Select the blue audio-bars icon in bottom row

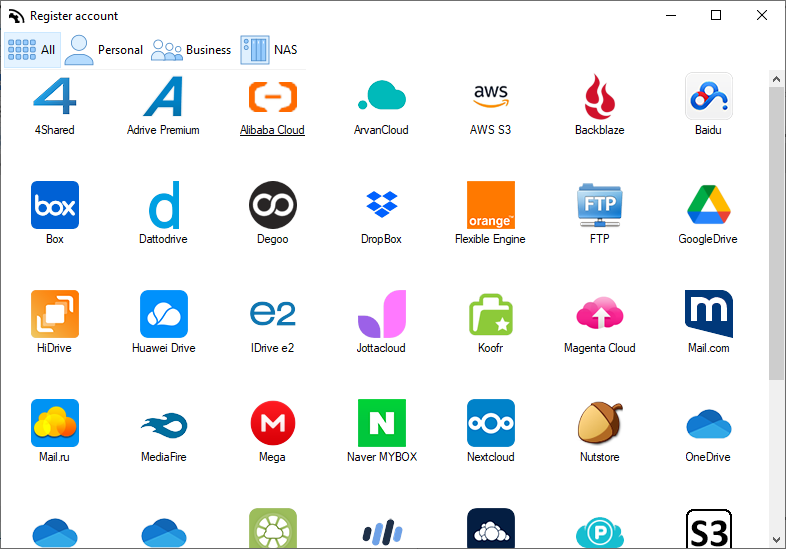click(381, 532)
